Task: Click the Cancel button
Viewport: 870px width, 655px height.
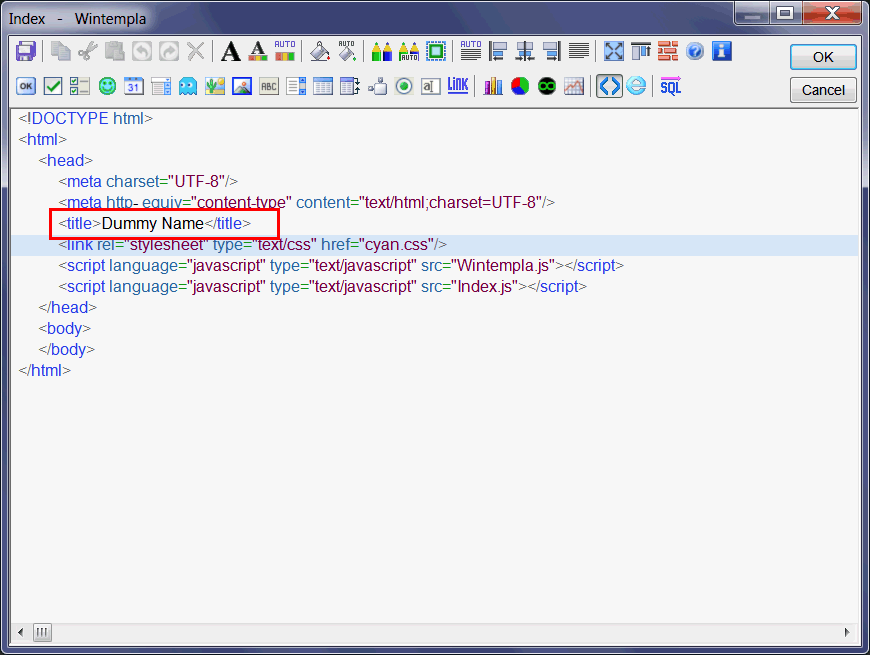Action: pyautogui.click(x=823, y=90)
